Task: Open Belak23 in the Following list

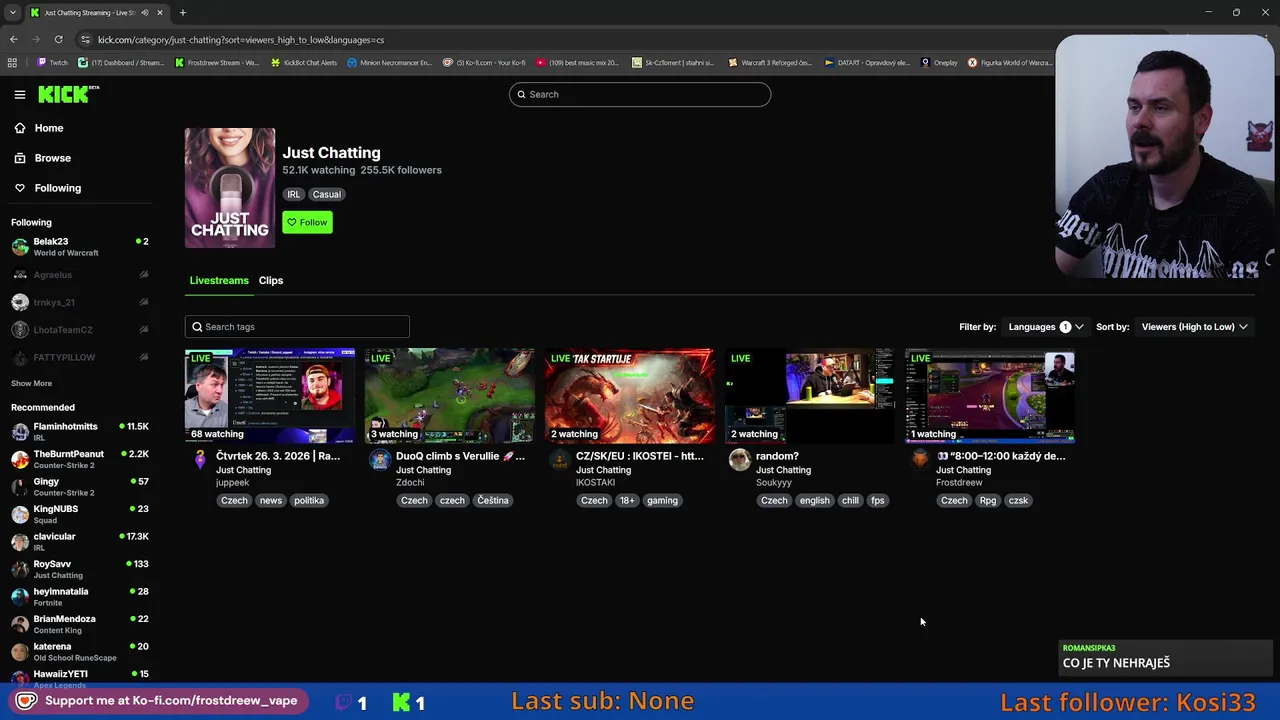Action: click(80, 247)
